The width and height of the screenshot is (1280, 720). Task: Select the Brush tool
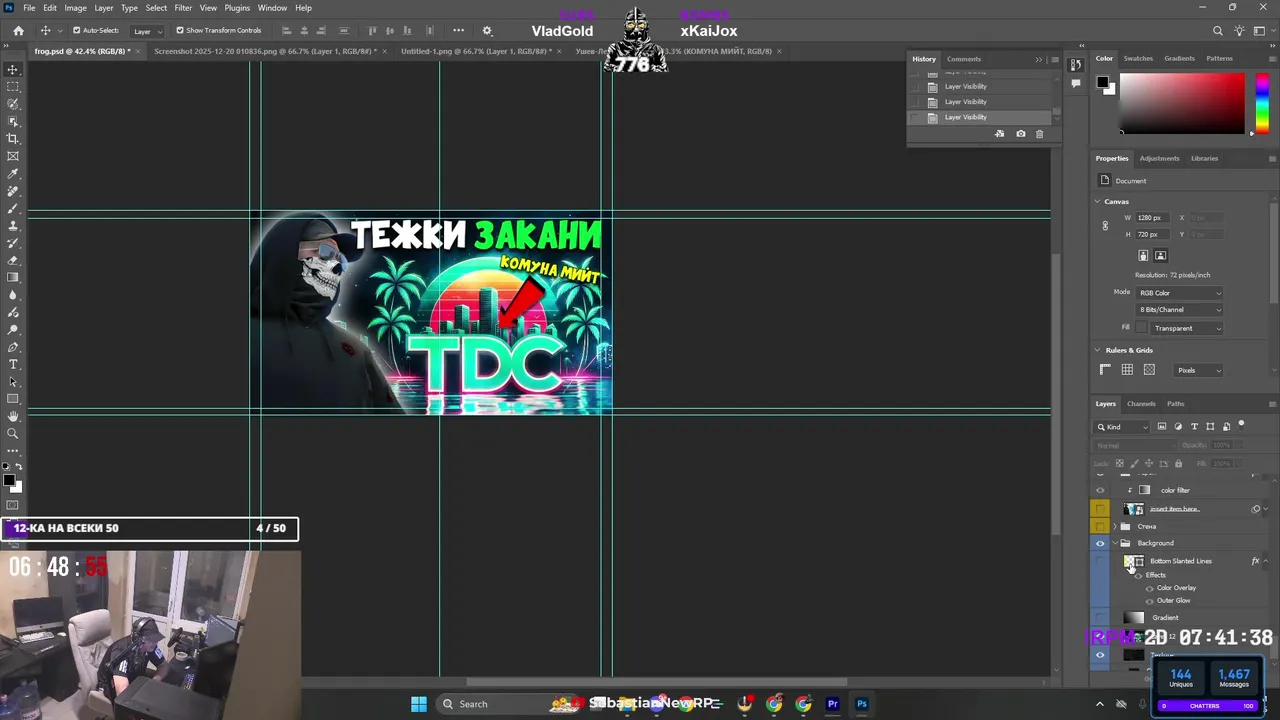pyautogui.click(x=13, y=208)
